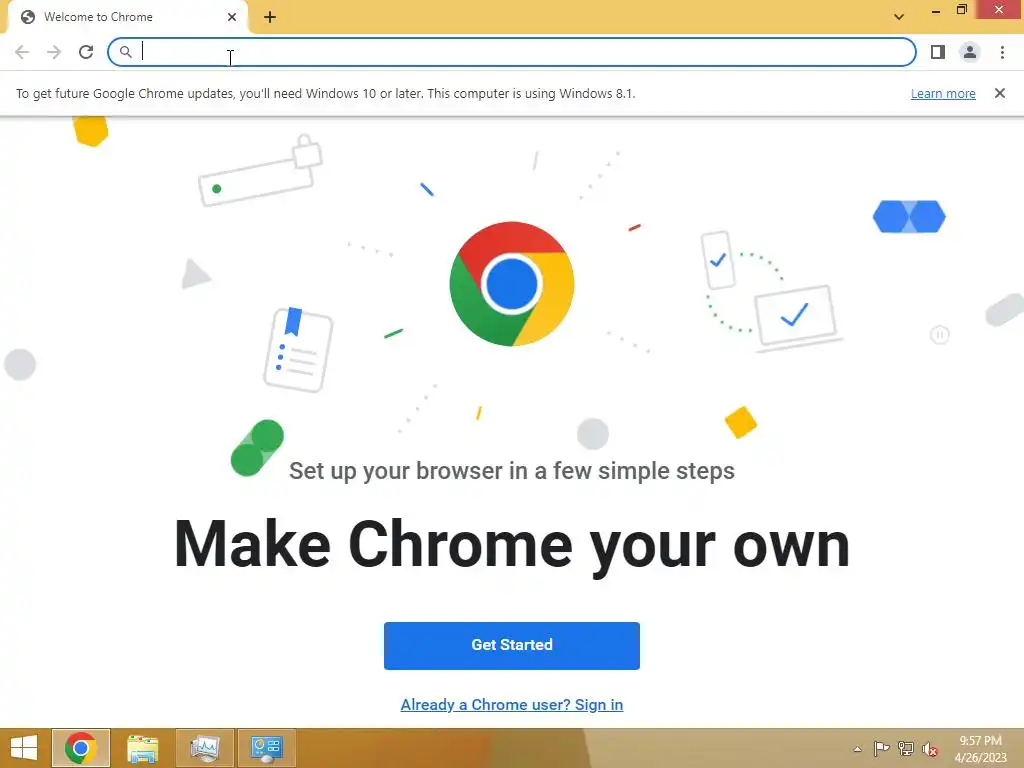Click the muted volume tray icon
Screen dimensions: 1024x768
click(929, 749)
